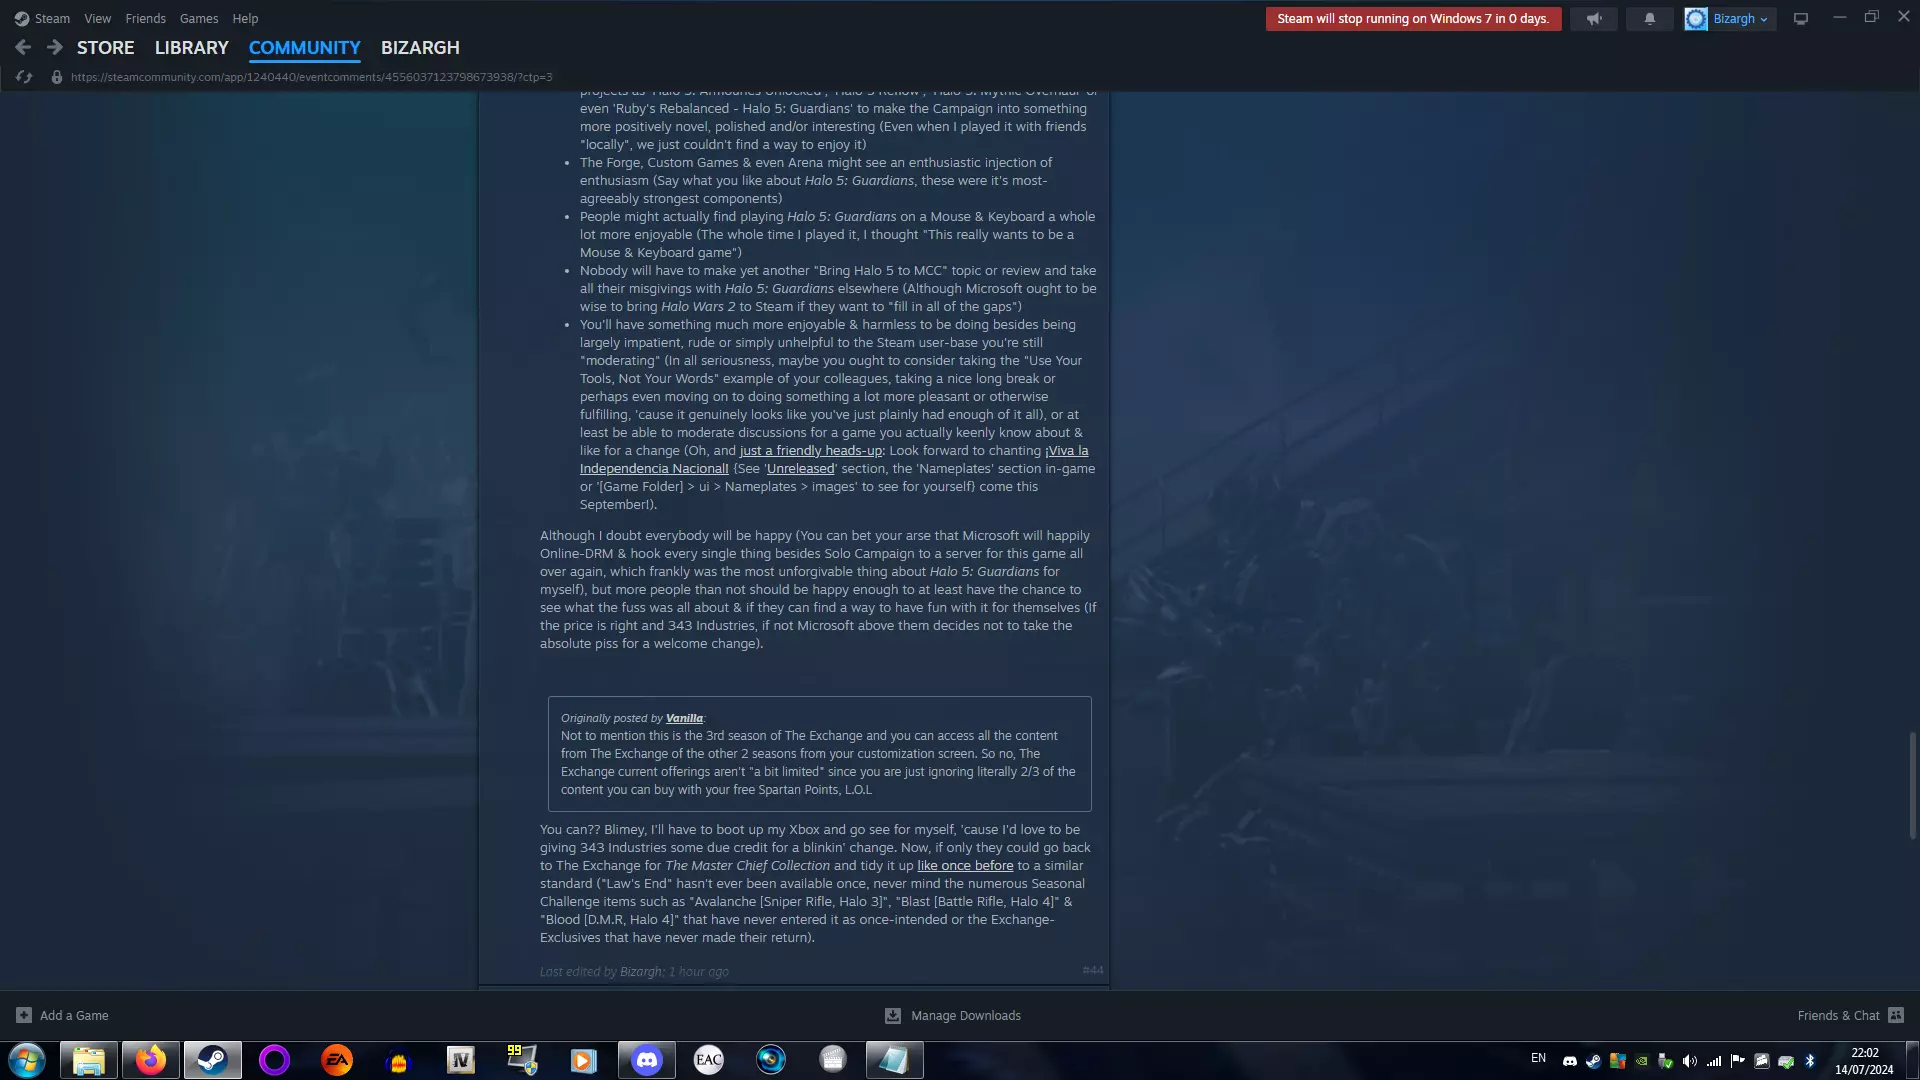Viewport: 1920px width, 1080px height.
Task: Click the page URL address bar
Action: click(311, 77)
